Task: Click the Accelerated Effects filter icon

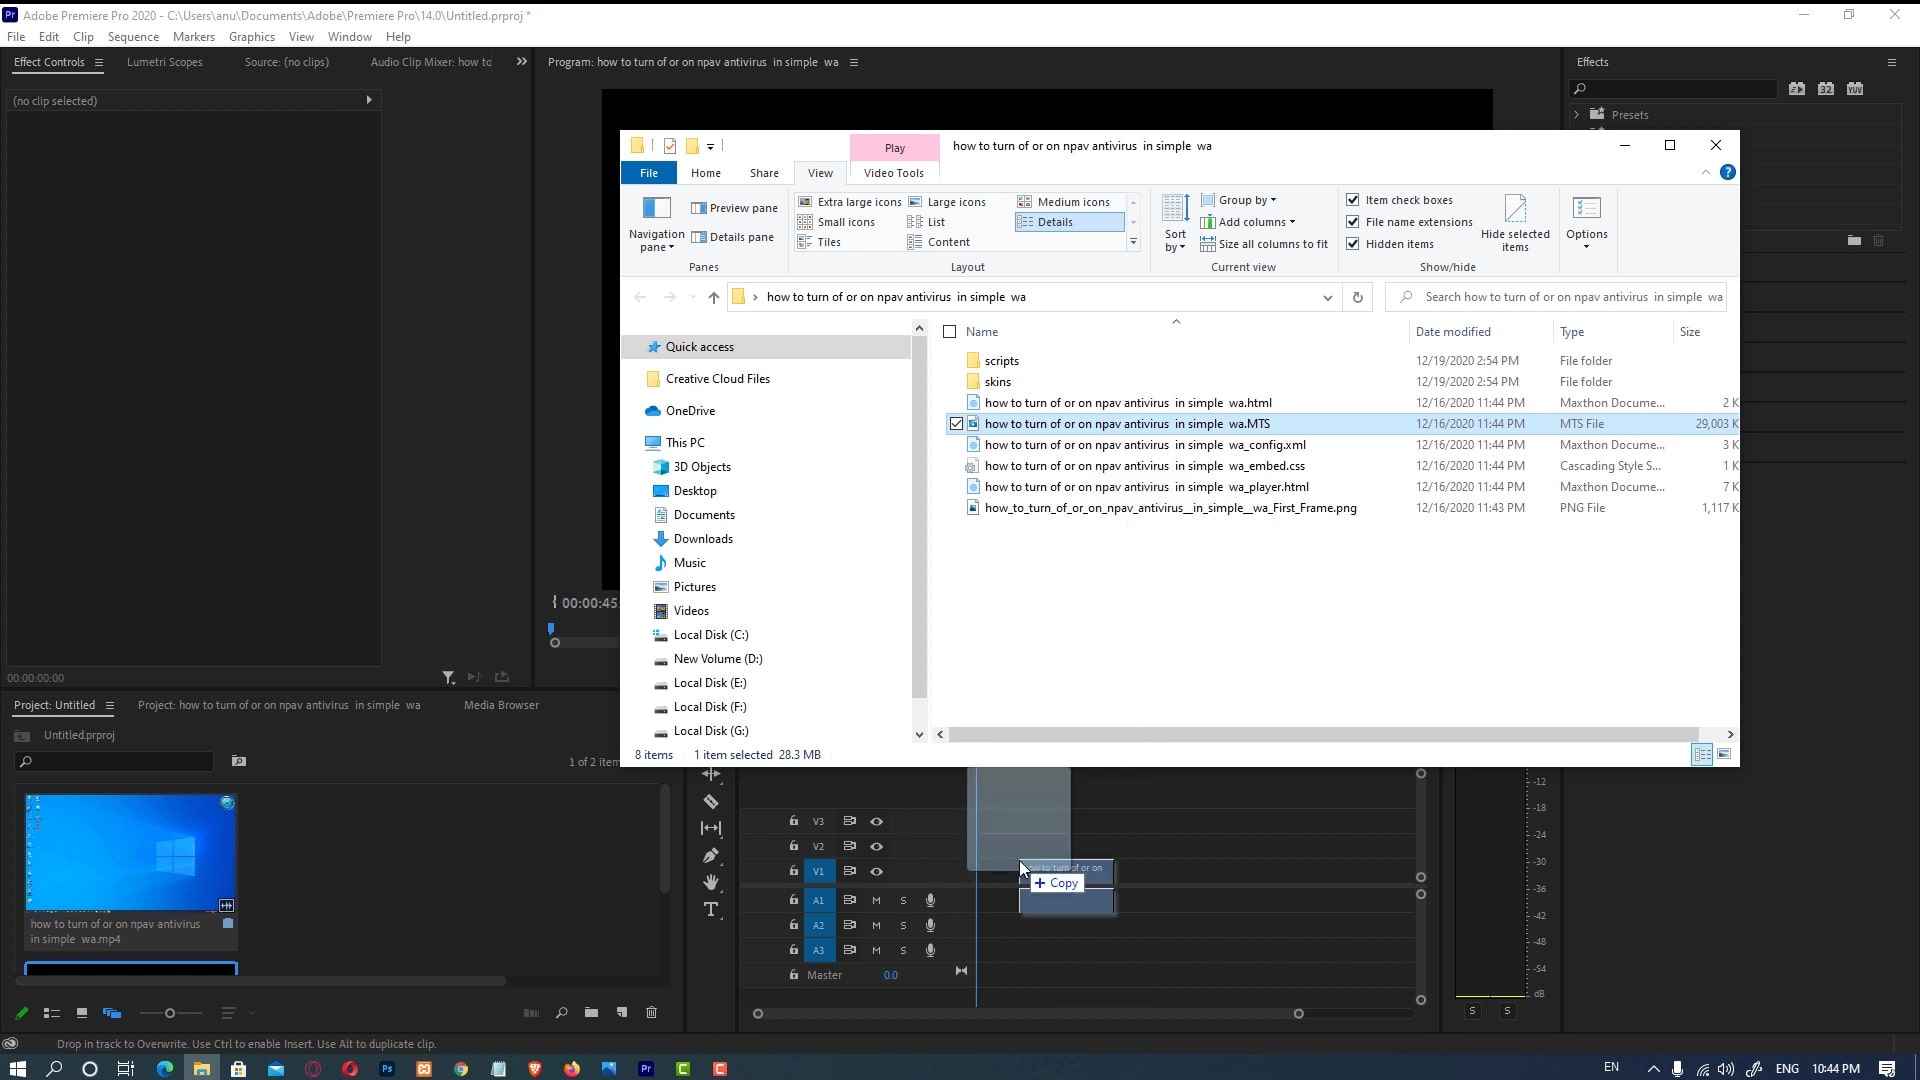Action: click(x=1797, y=89)
